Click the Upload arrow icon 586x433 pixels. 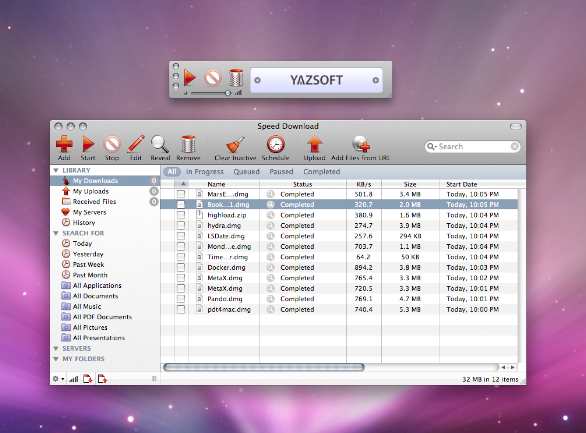coord(314,144)
